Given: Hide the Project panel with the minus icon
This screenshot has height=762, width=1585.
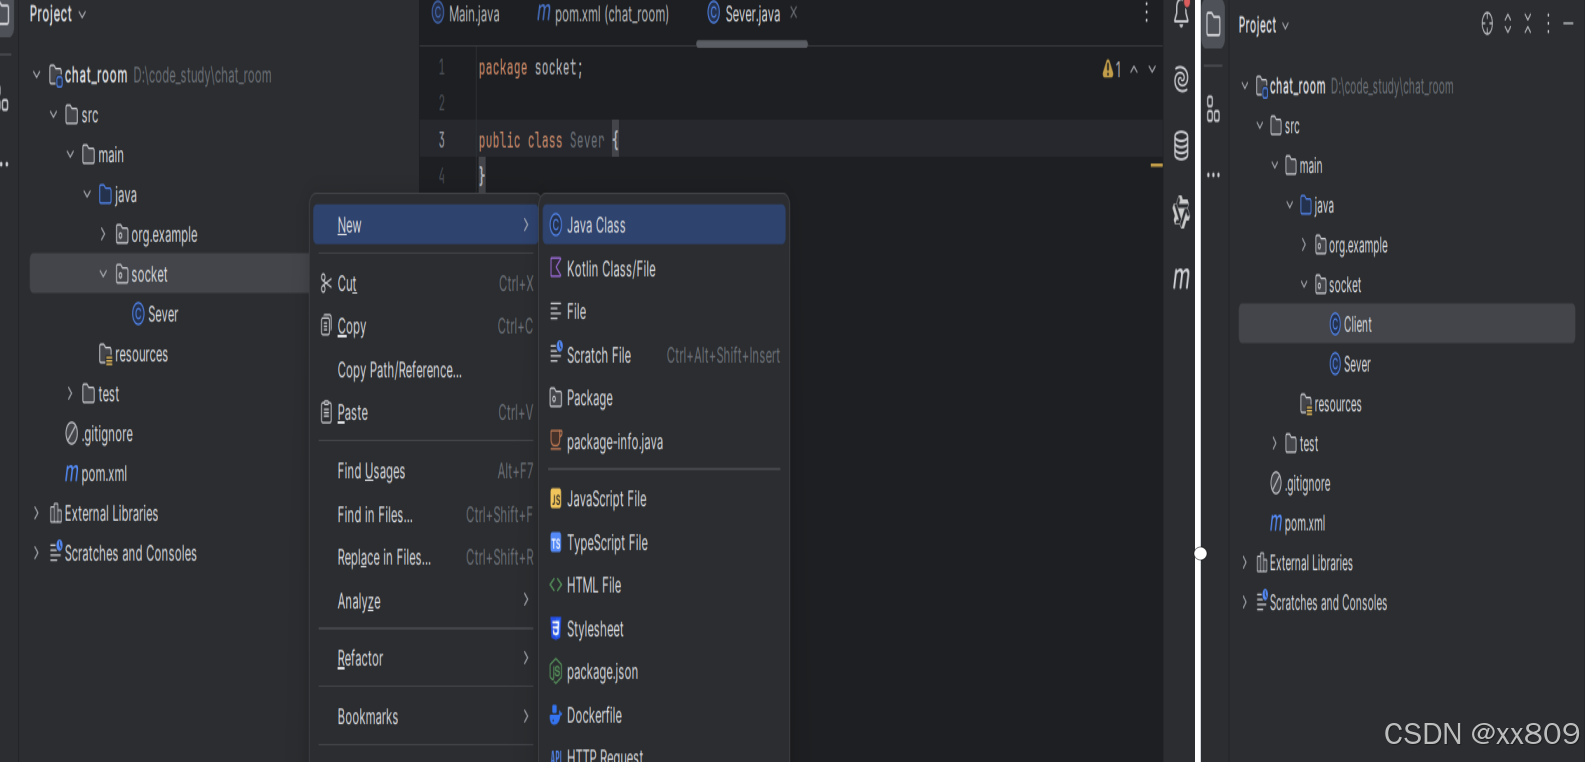Looking at the screenshot, I should [1568, 24].
